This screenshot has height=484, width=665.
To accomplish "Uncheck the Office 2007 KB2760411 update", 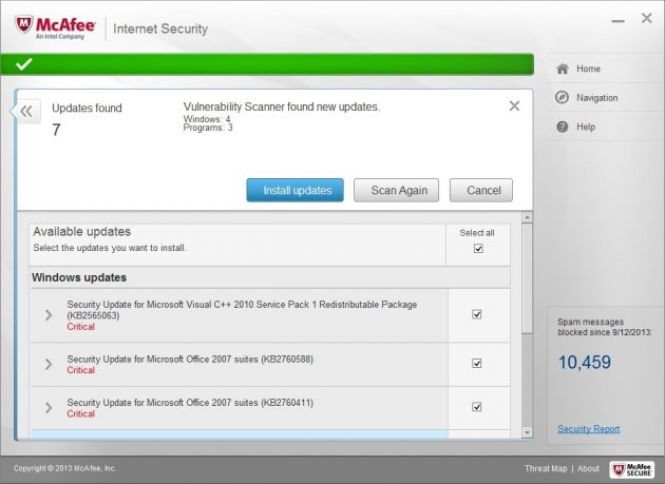I will [477, 407].
